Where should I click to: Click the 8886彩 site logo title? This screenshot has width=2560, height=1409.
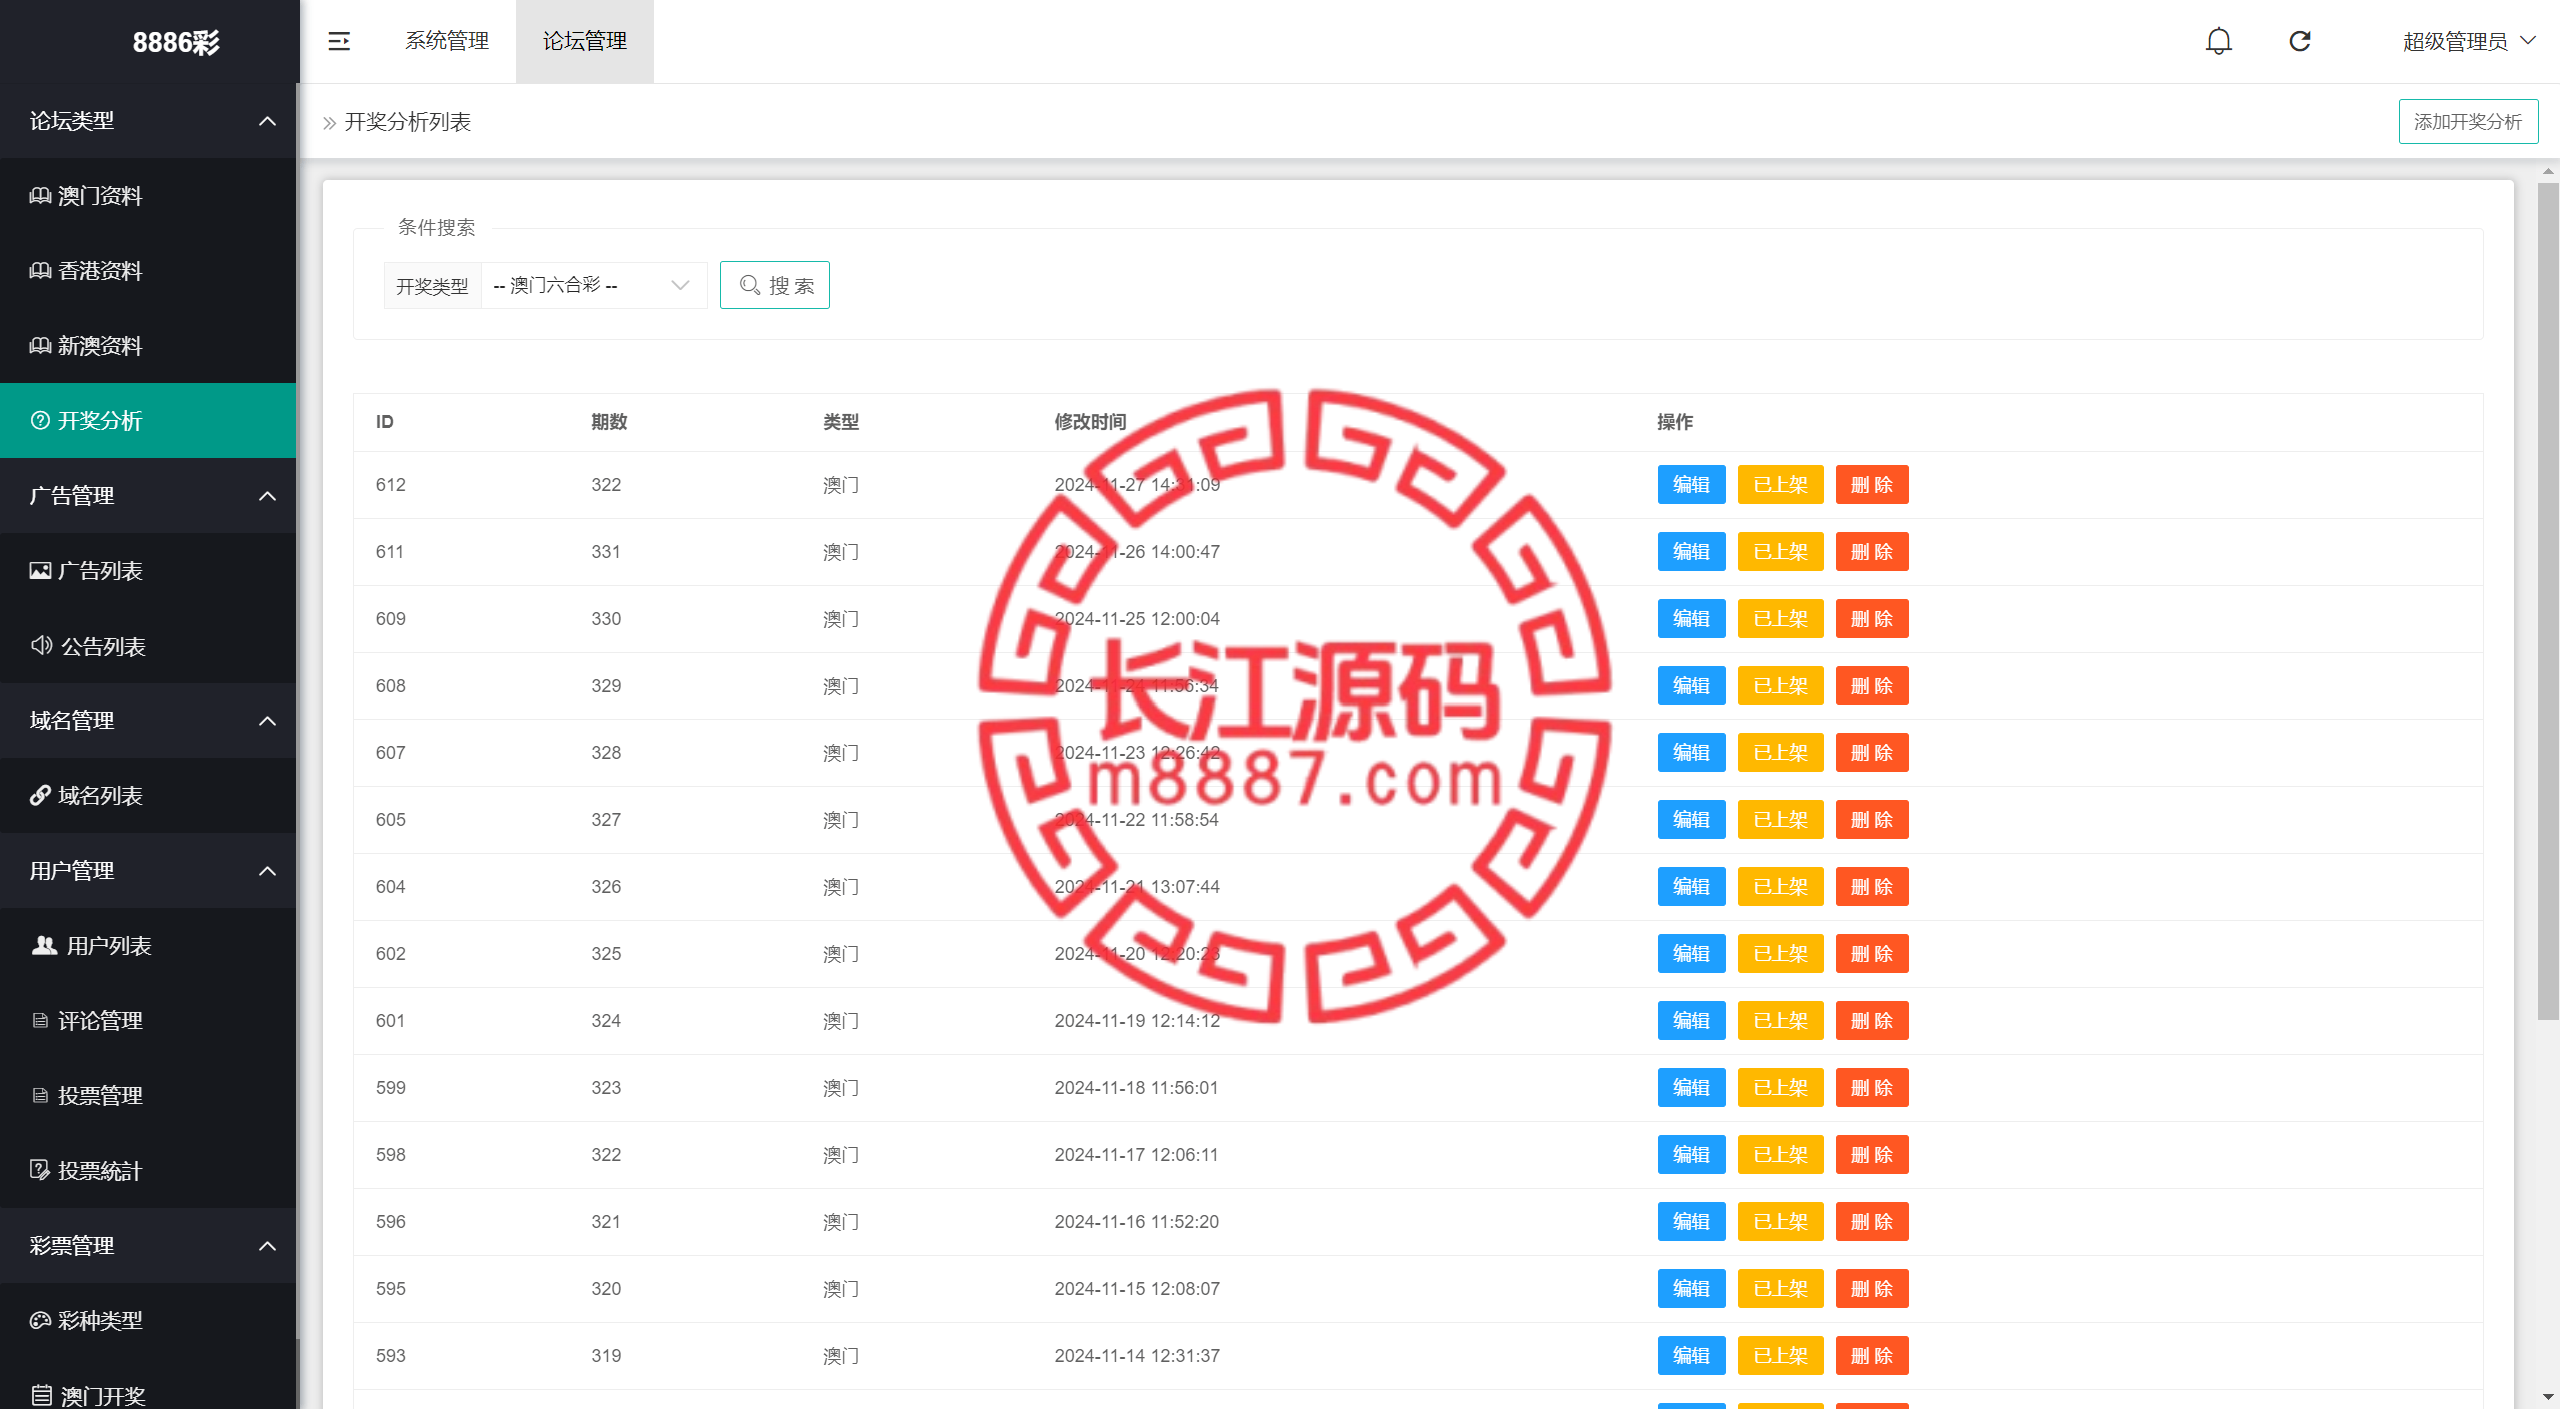pyautogui.click(x=176, y=42)
